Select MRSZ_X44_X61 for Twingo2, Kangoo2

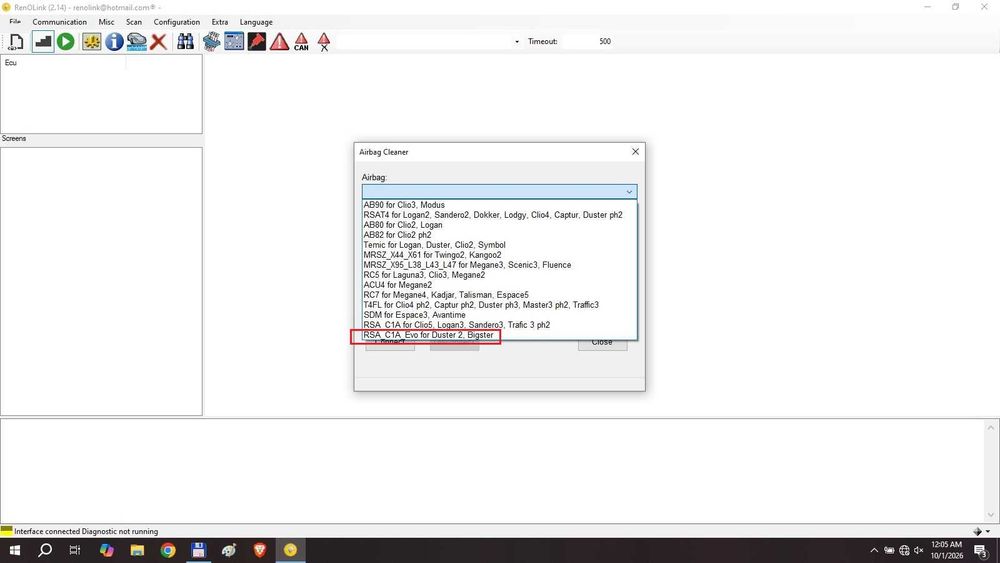499,255
